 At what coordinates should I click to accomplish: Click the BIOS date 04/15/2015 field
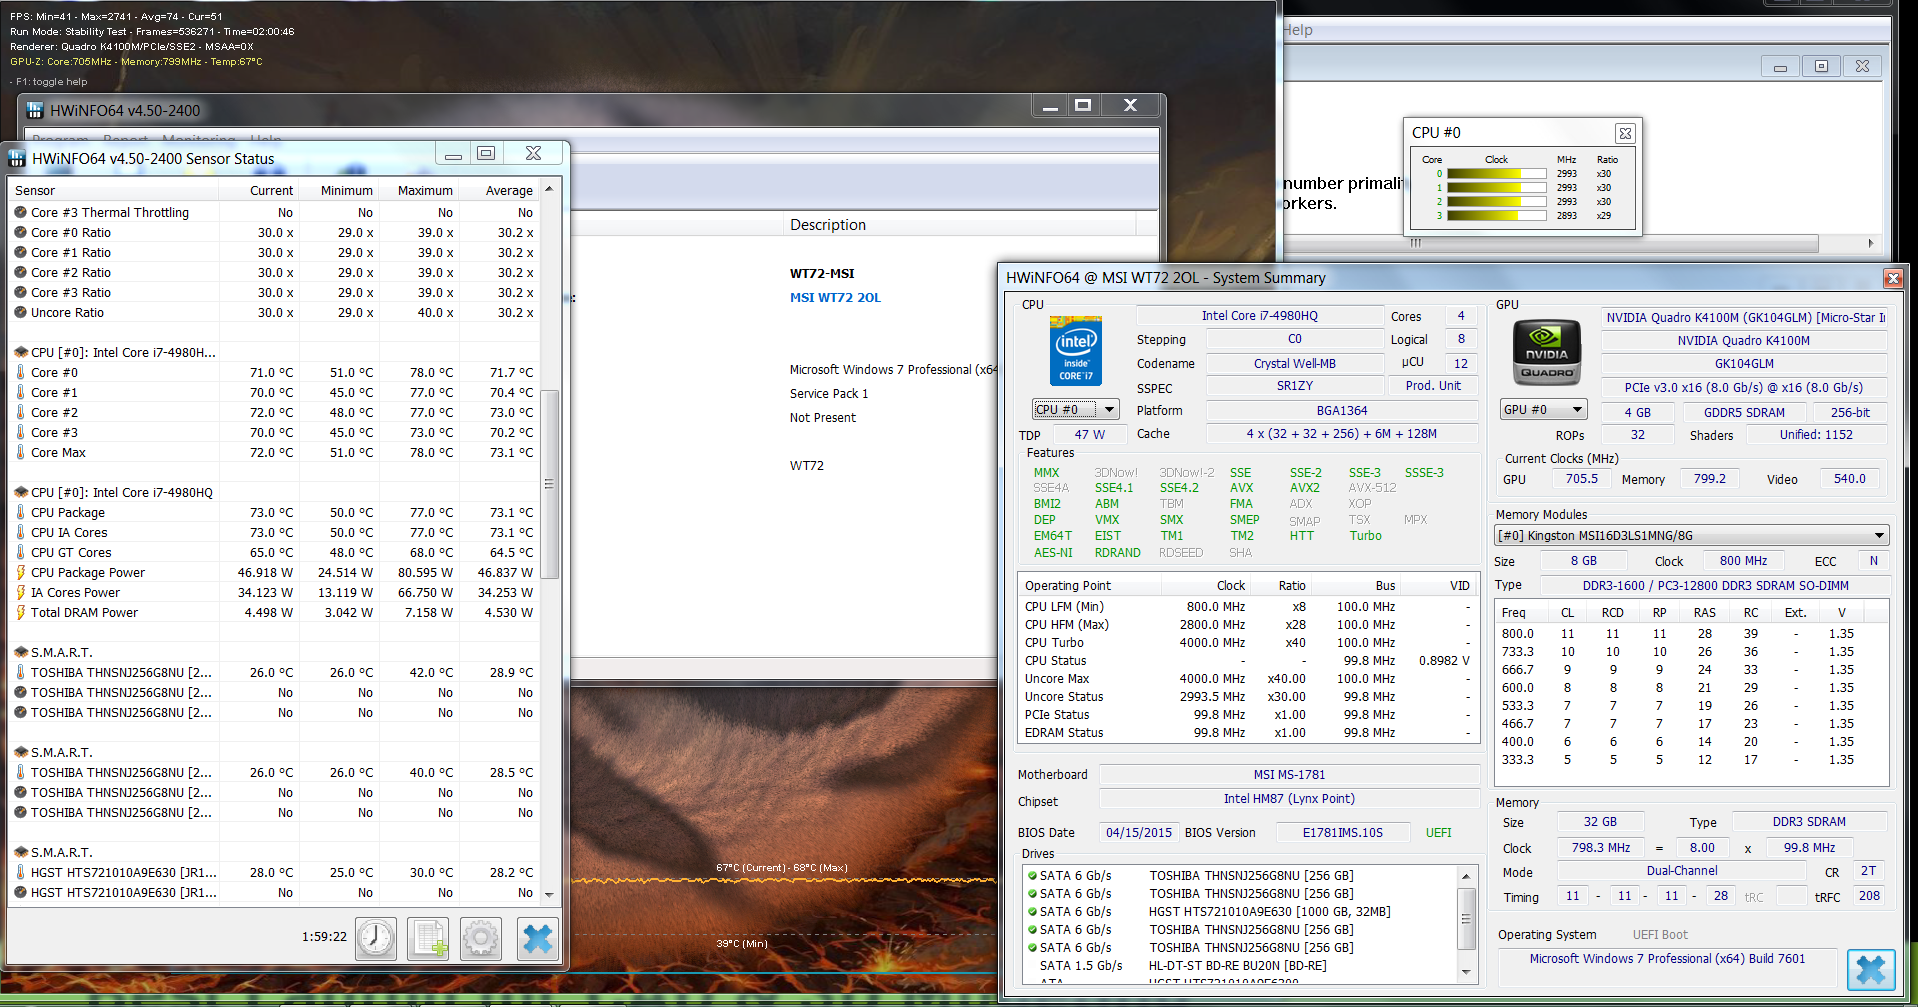pyautogui.click(x=1138, y=832)
